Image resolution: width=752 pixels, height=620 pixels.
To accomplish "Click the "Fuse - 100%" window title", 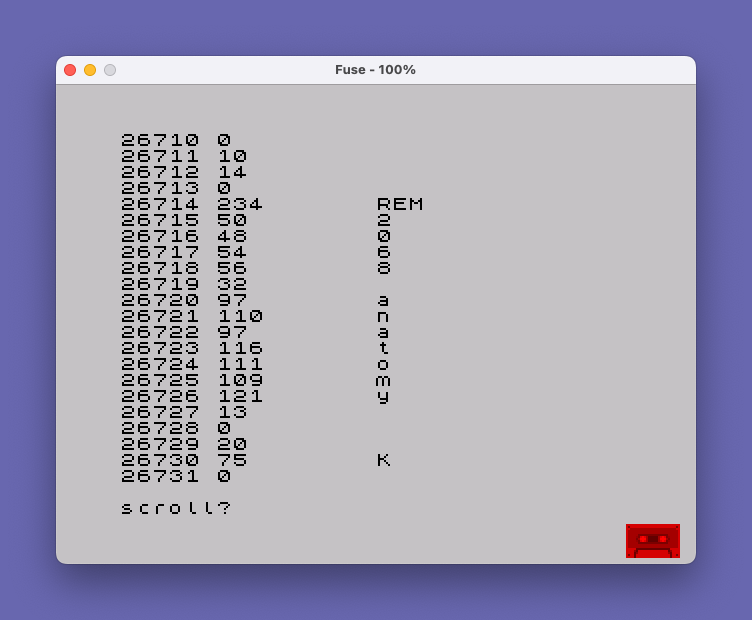I will [375, 70].
